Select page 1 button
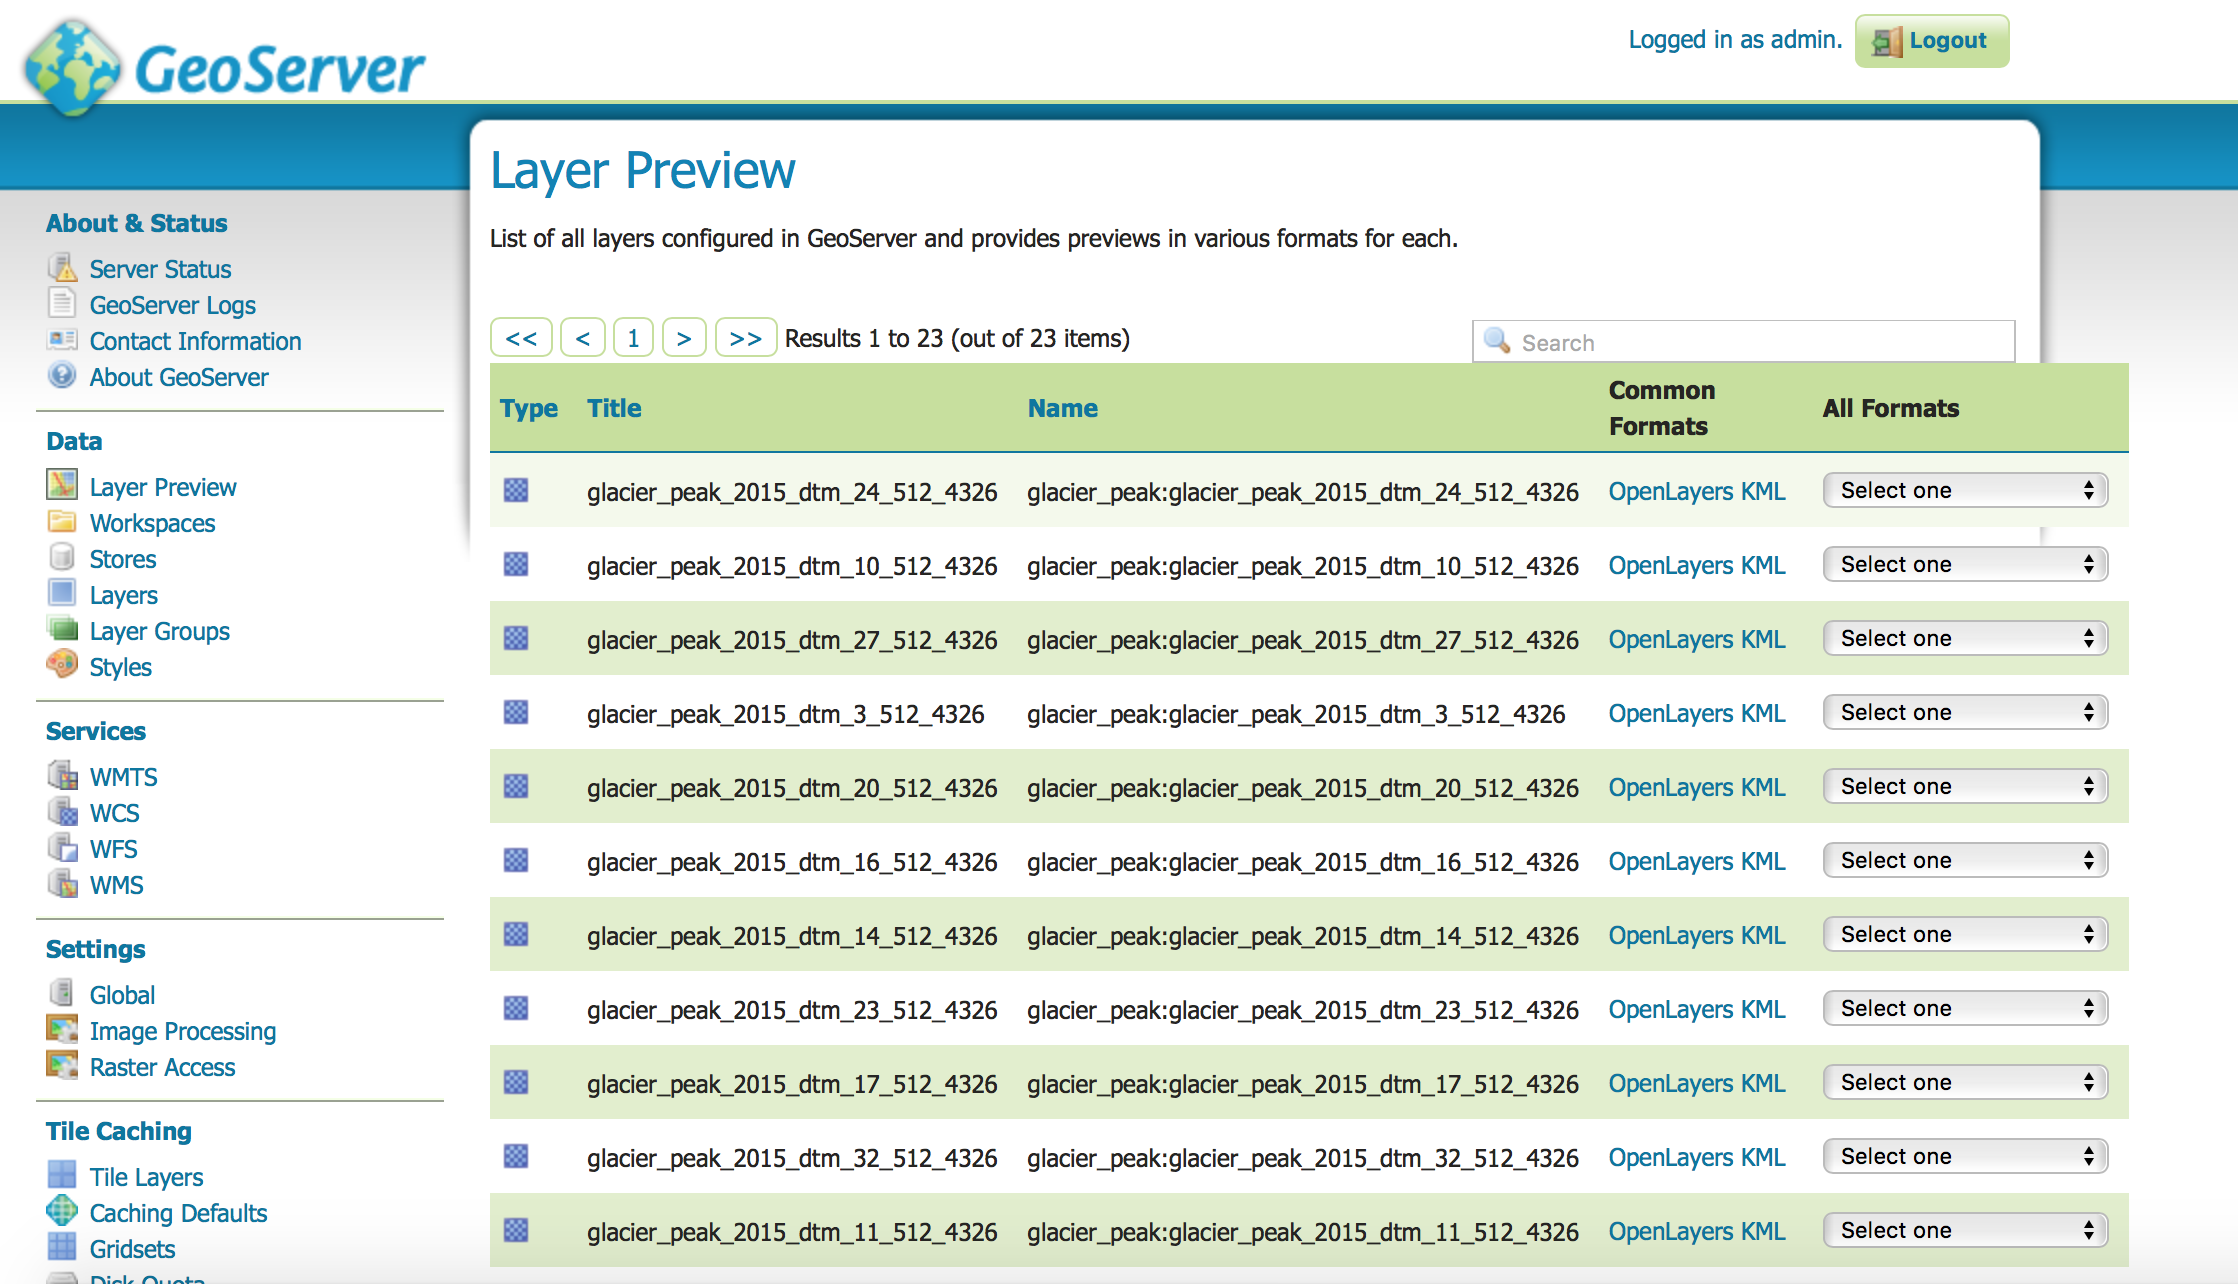Image resolution: width=2238 pixels, height=1284 pixels. click(633, 338)
